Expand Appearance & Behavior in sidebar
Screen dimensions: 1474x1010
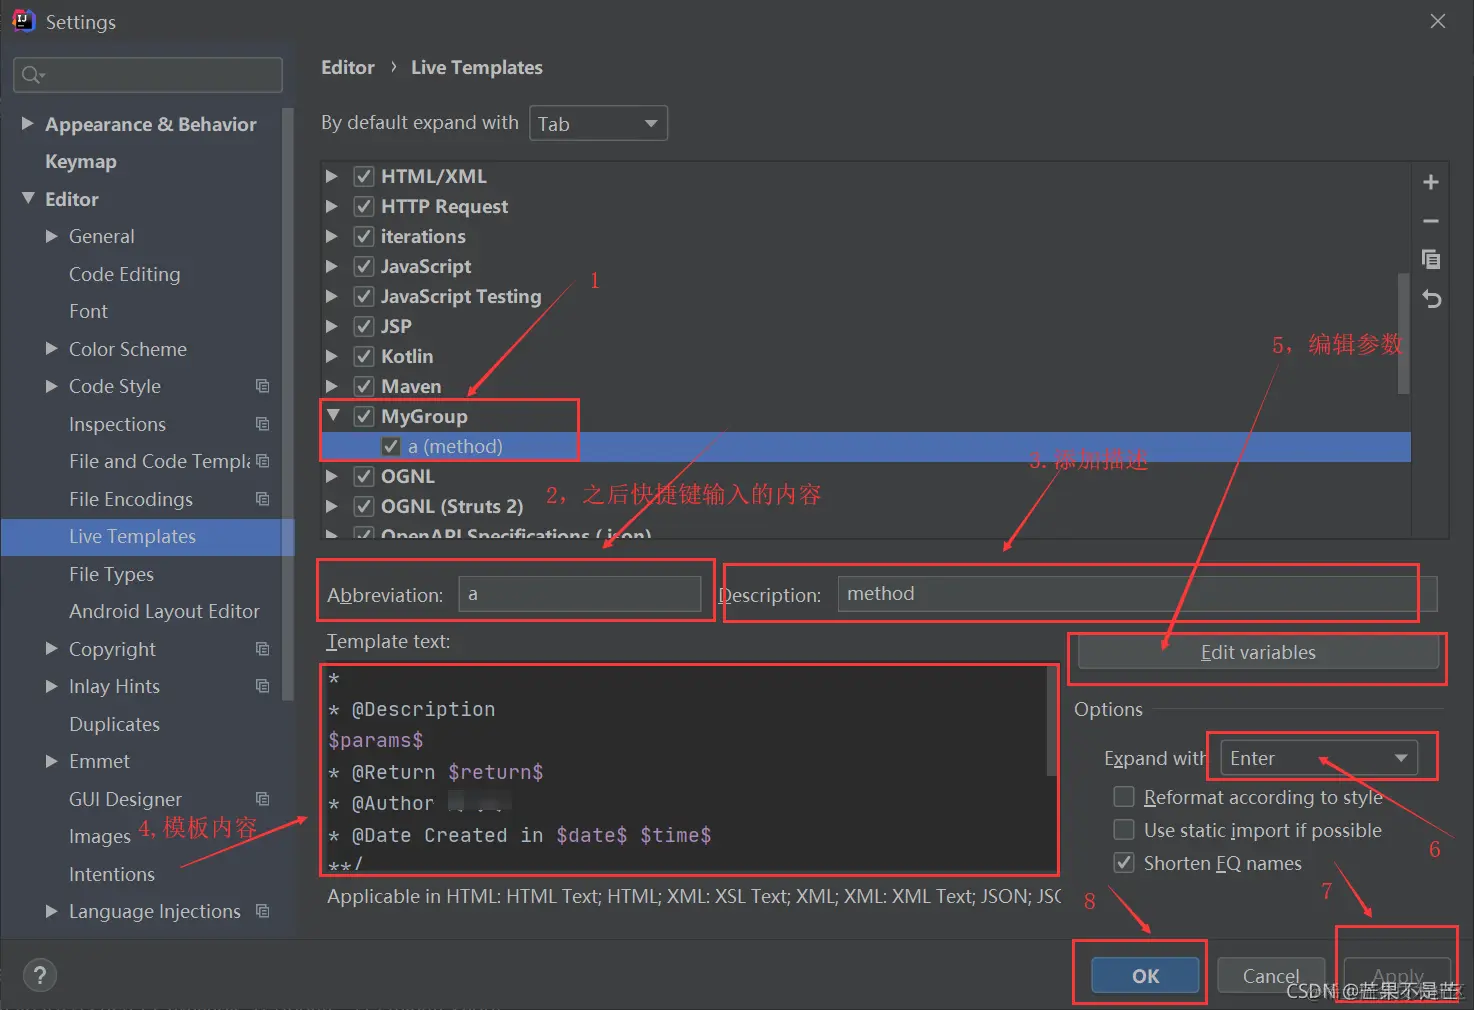pyautogui.click(x=28, y=123)
